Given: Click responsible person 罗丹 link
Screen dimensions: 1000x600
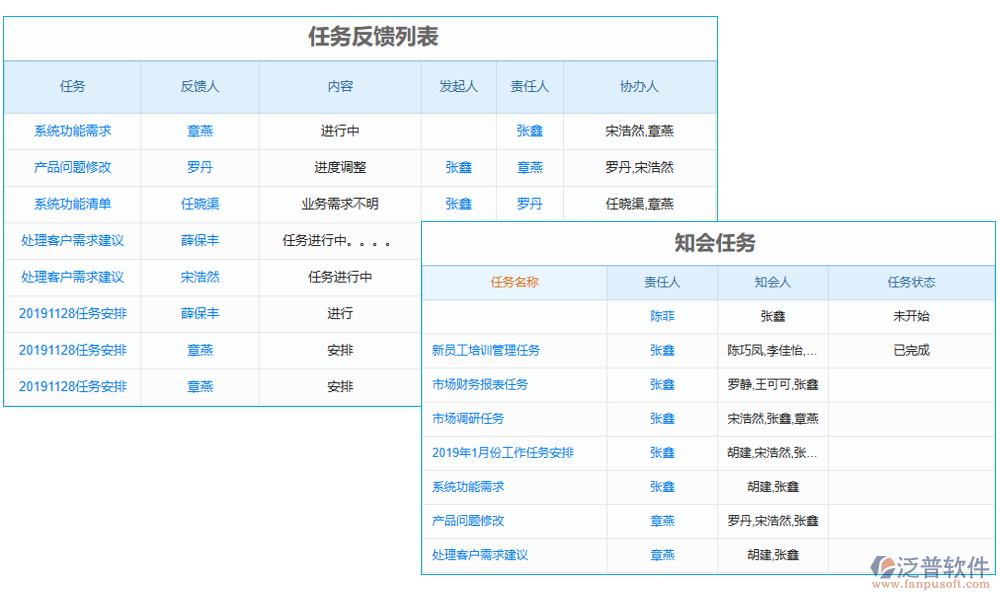Looking at the screenshot, I should (x=529, y=204).
